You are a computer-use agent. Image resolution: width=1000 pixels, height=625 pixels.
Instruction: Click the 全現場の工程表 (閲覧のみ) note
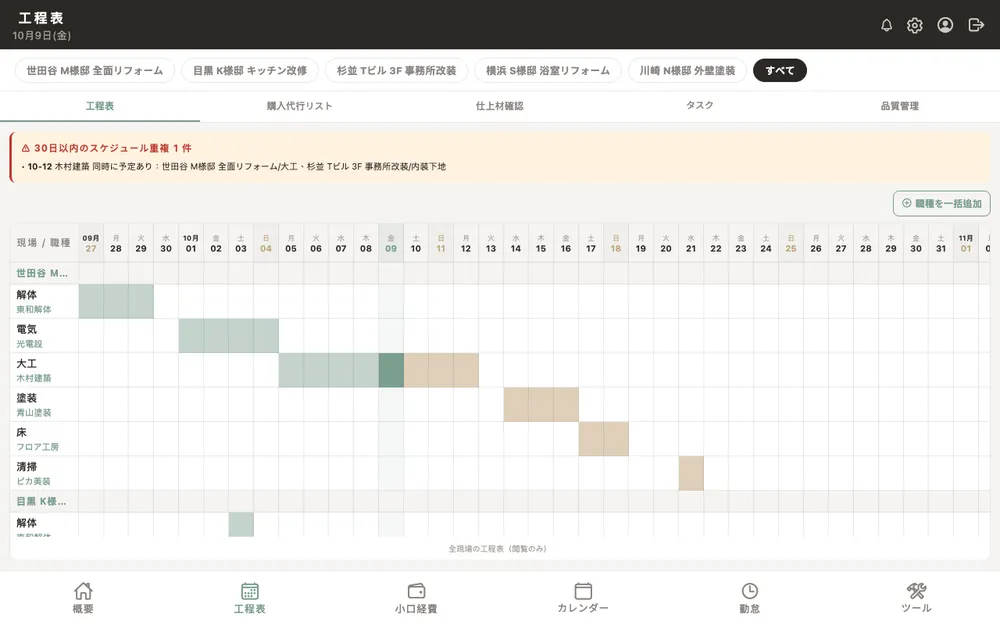[497, 548]
